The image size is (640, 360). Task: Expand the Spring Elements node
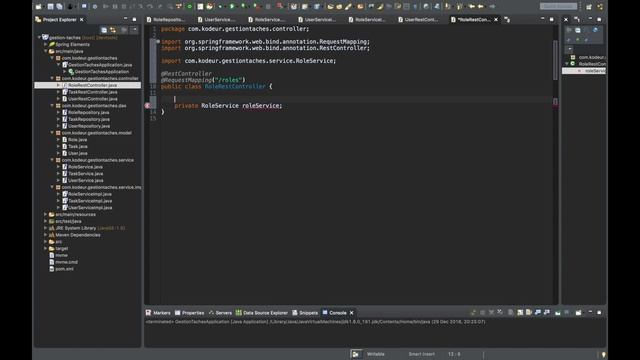pyautogui.click(x=46, y=44)
